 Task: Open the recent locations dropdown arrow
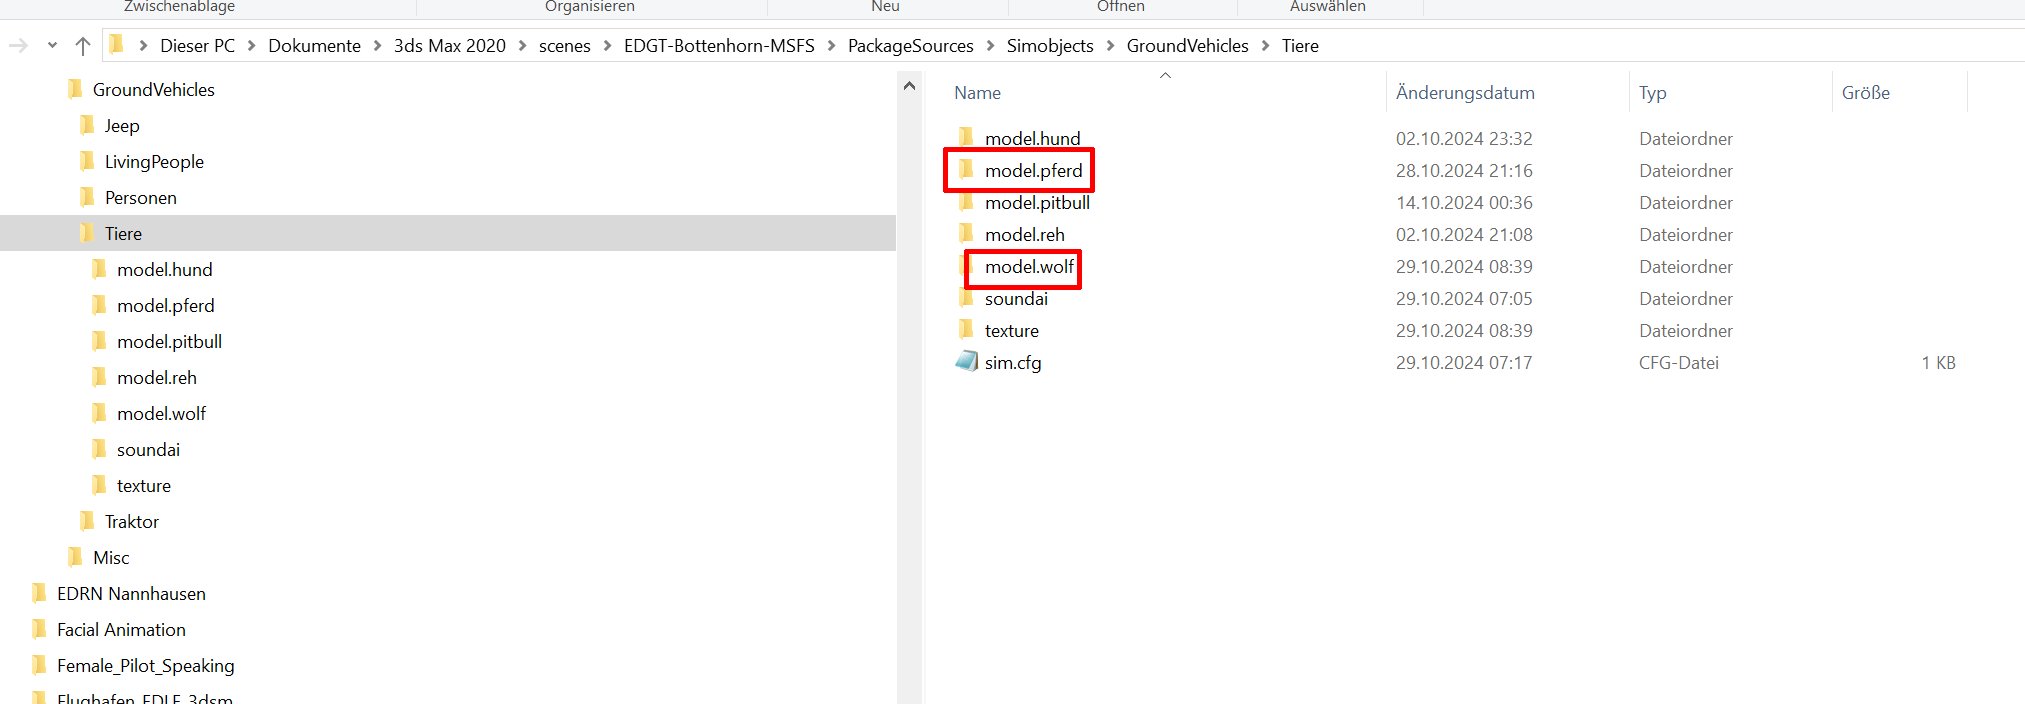point(52,45)
